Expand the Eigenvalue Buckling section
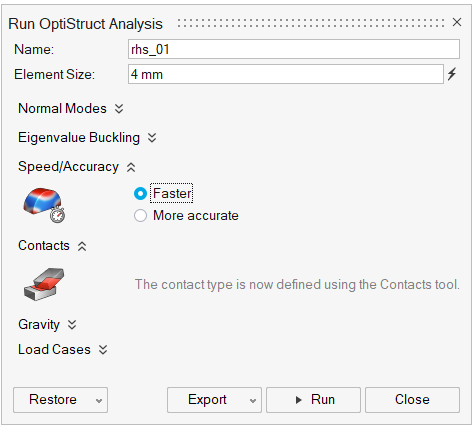Screen dimensions: 472x425 pos(152,138)
